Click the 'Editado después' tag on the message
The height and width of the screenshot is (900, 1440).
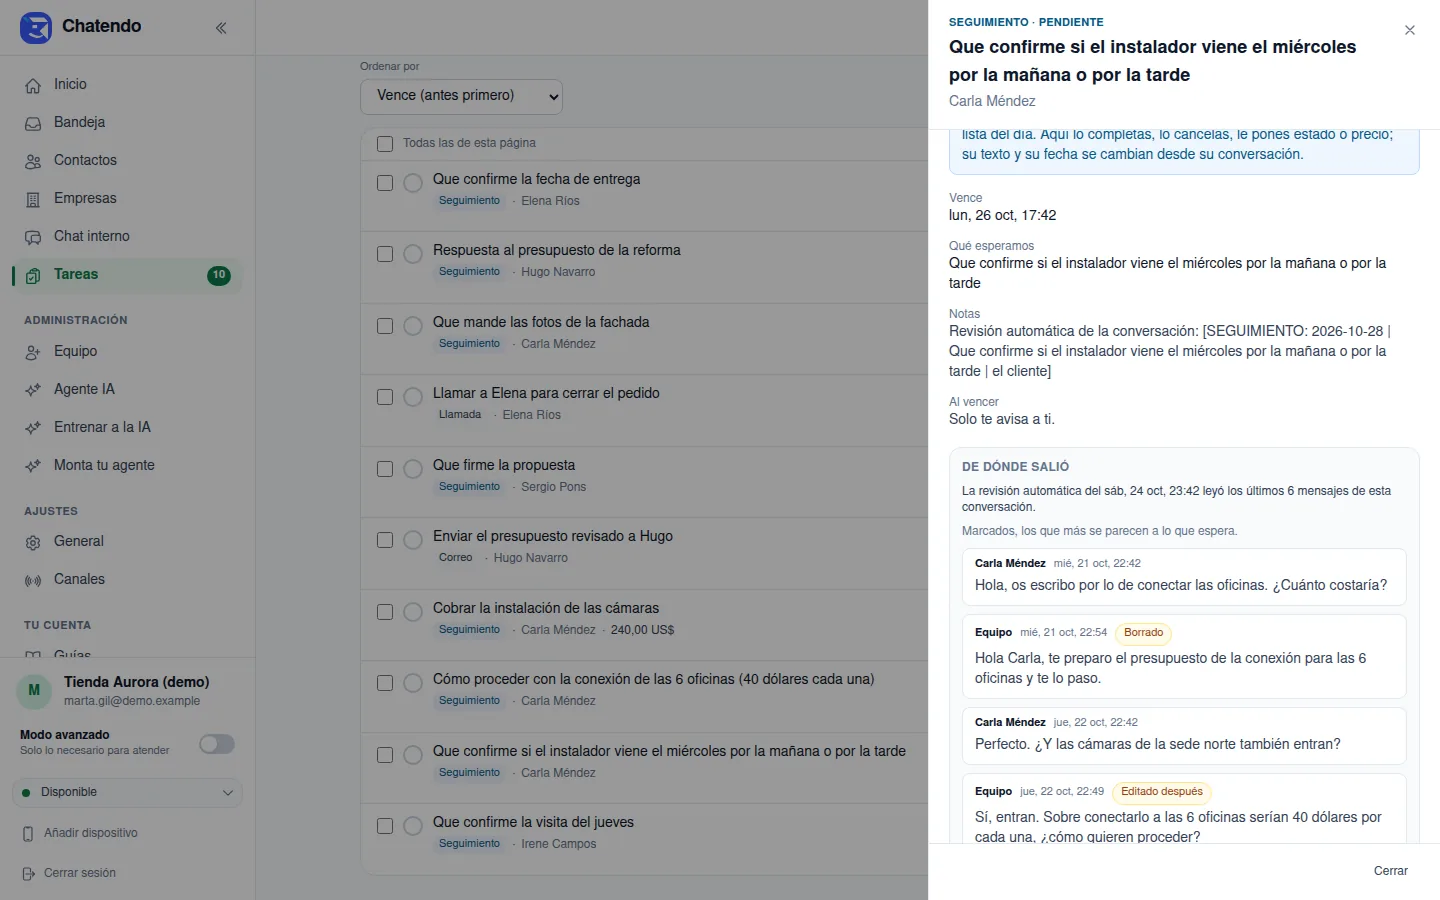point(1162,792)
